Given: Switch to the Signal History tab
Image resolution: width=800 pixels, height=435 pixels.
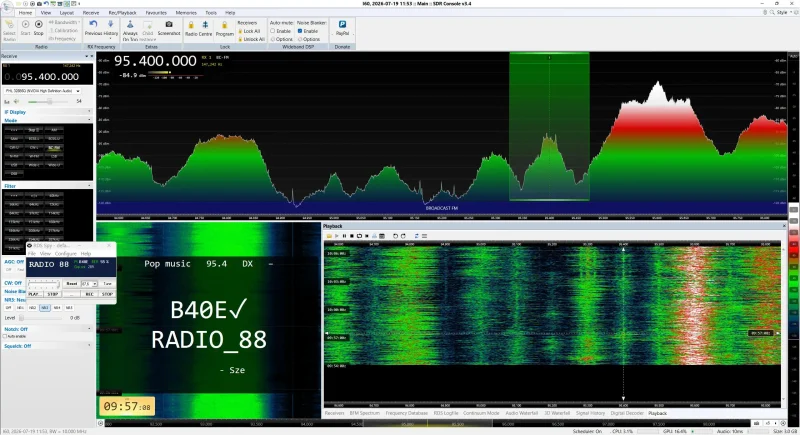Looking at the screenshot, I should pos(590,413).
